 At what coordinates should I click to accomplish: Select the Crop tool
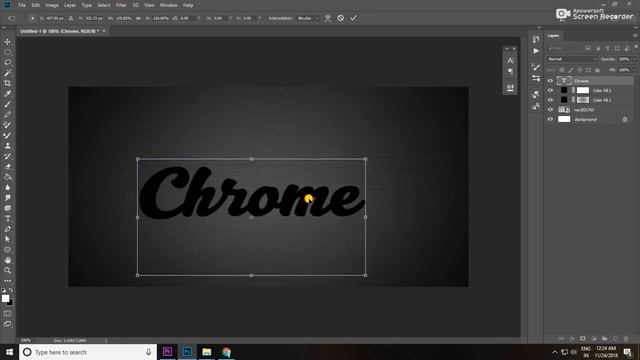pyautogui.click(x=7, y=83)
